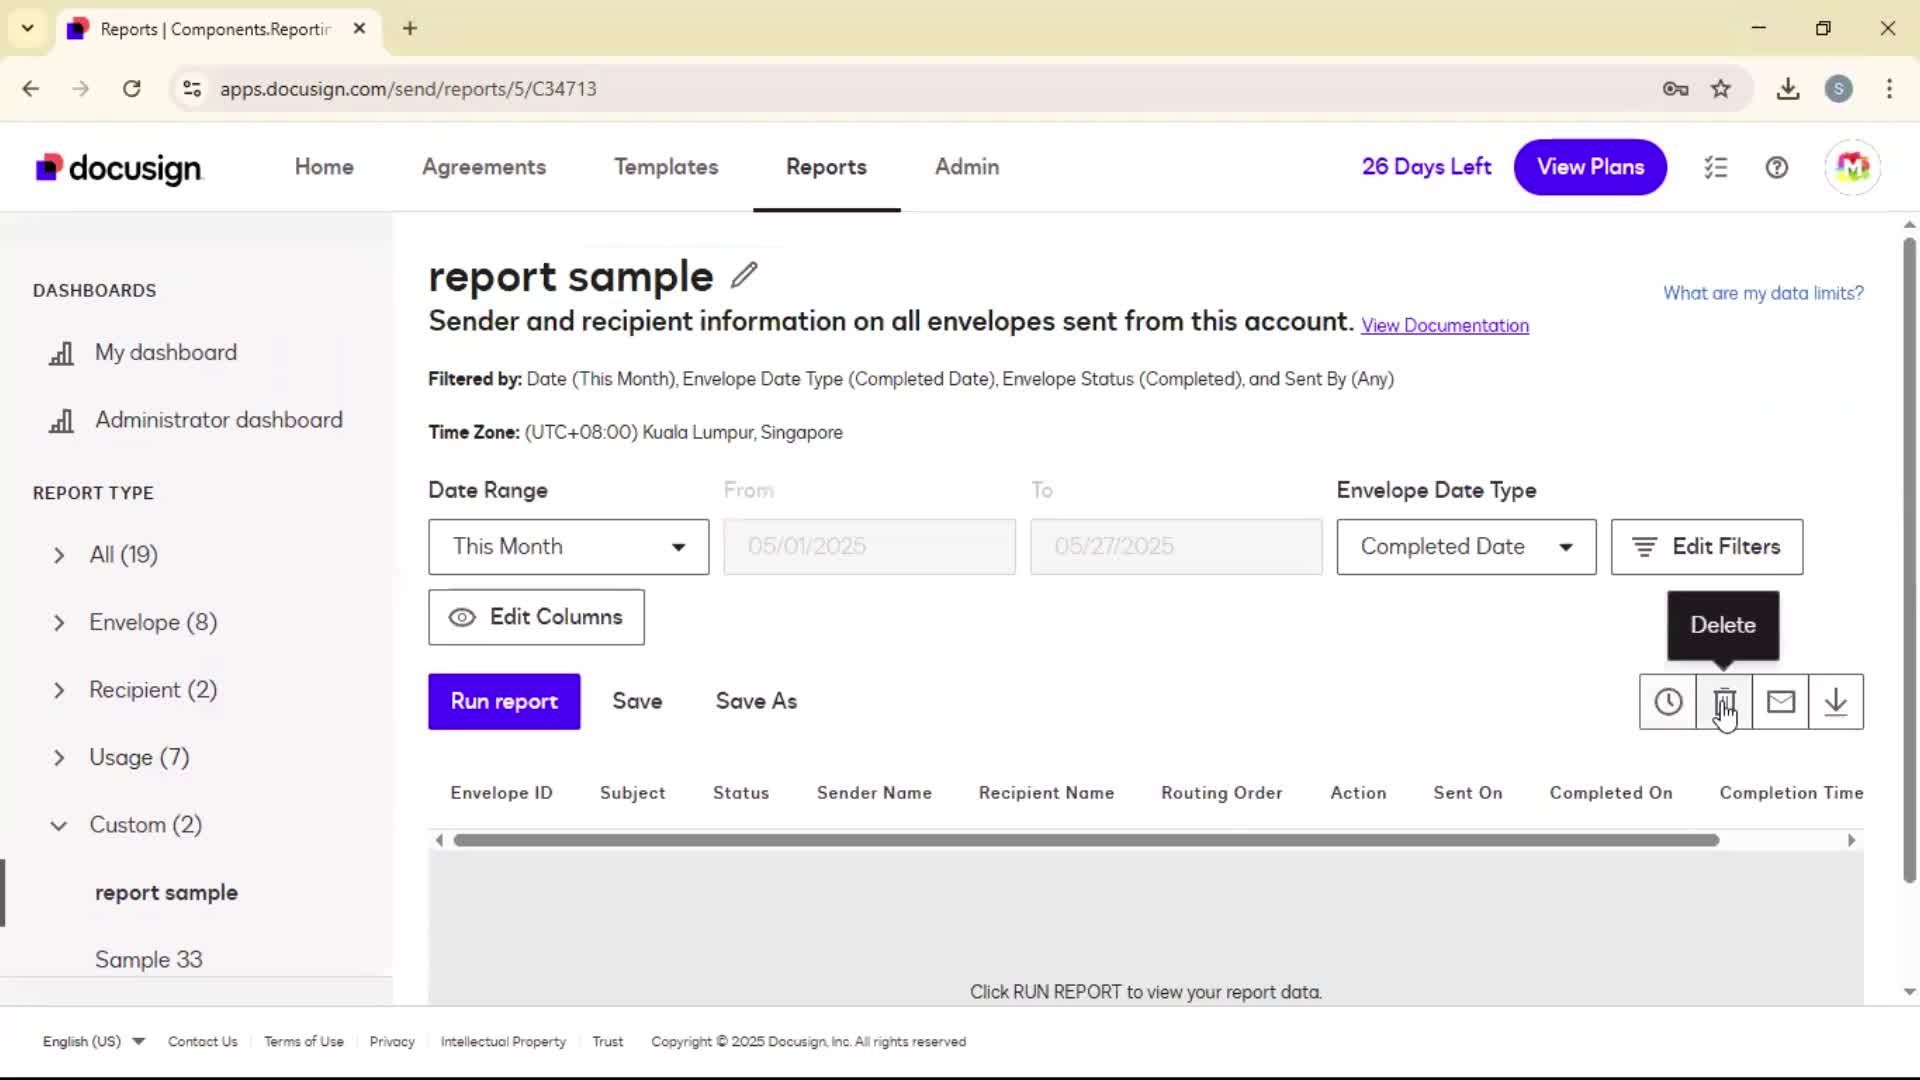Select report sample in sidebar
Viewport: 1920px width, 1080px height.
[166, 893]
